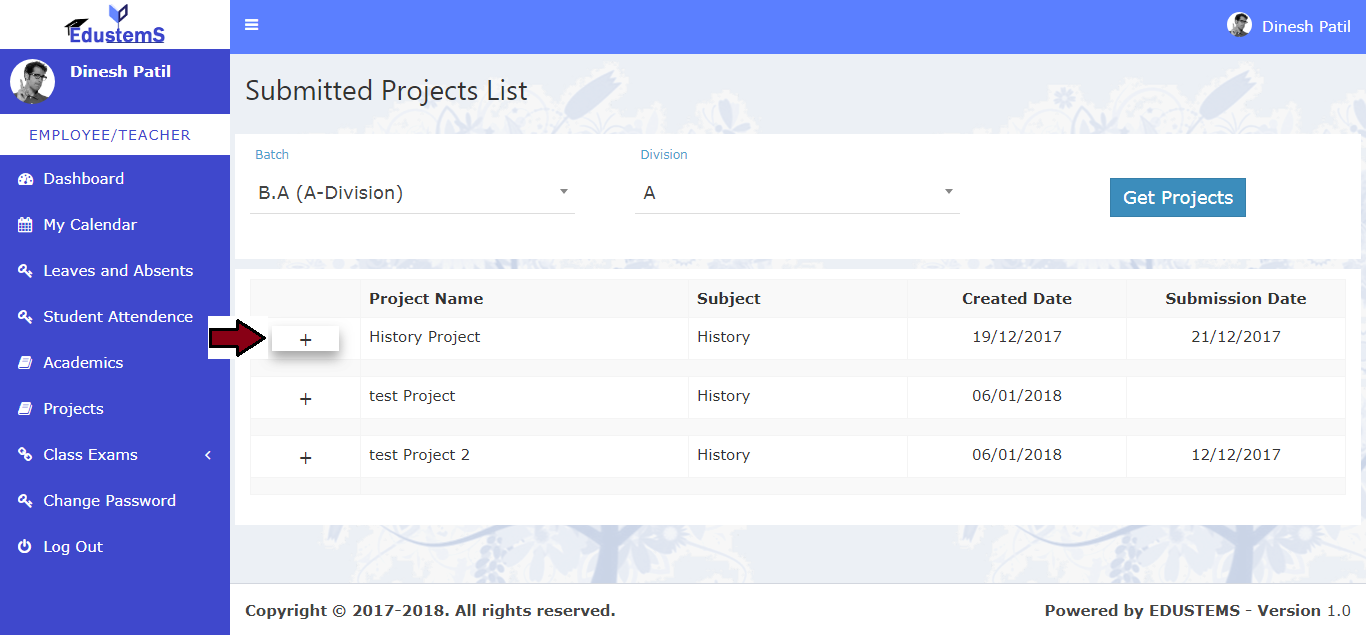Expand the Class Exams submenu

pos(115,455)
